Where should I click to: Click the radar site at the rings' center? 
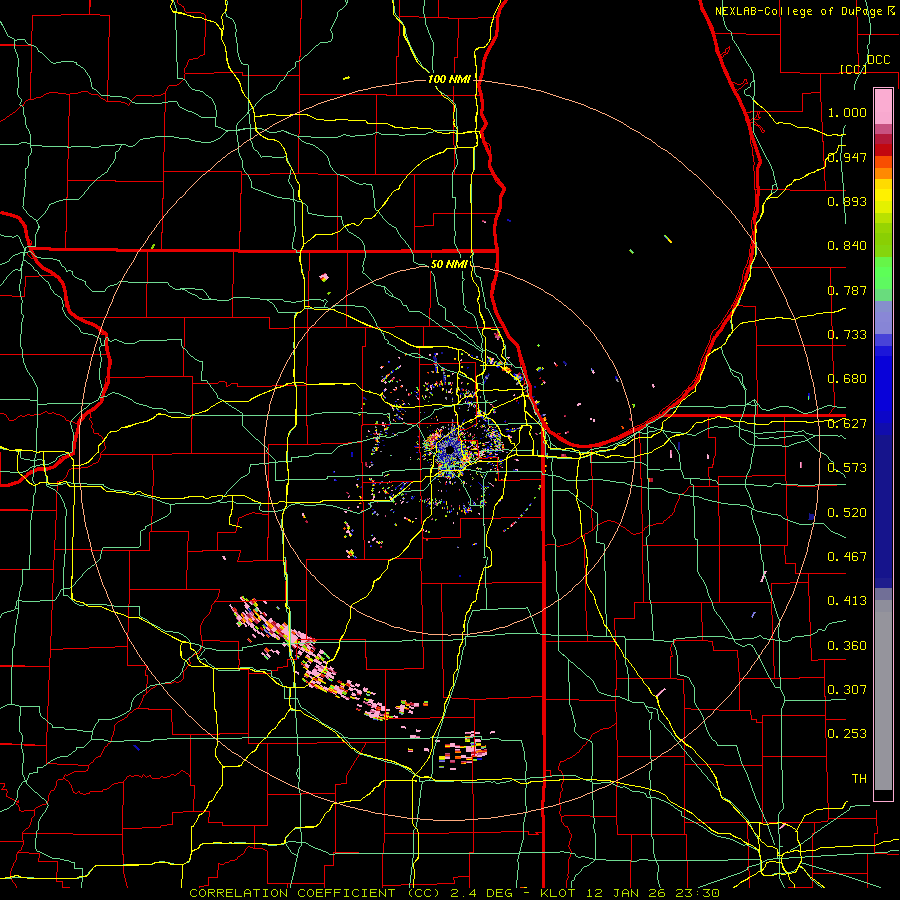click(449, 451)
